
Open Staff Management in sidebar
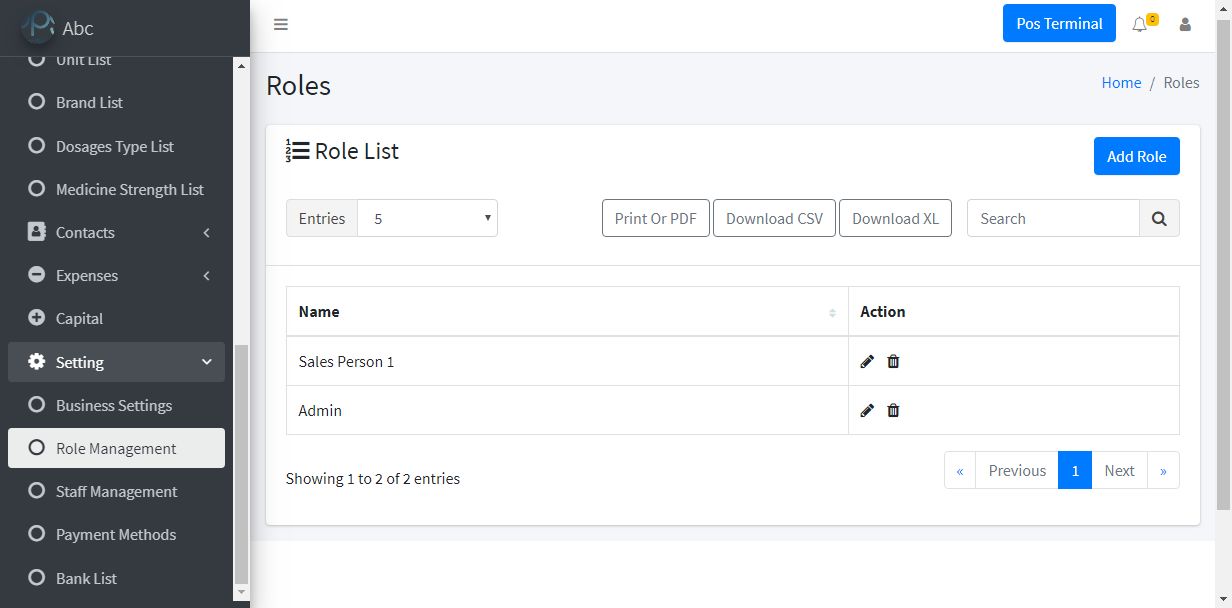(x=116, y=492)
